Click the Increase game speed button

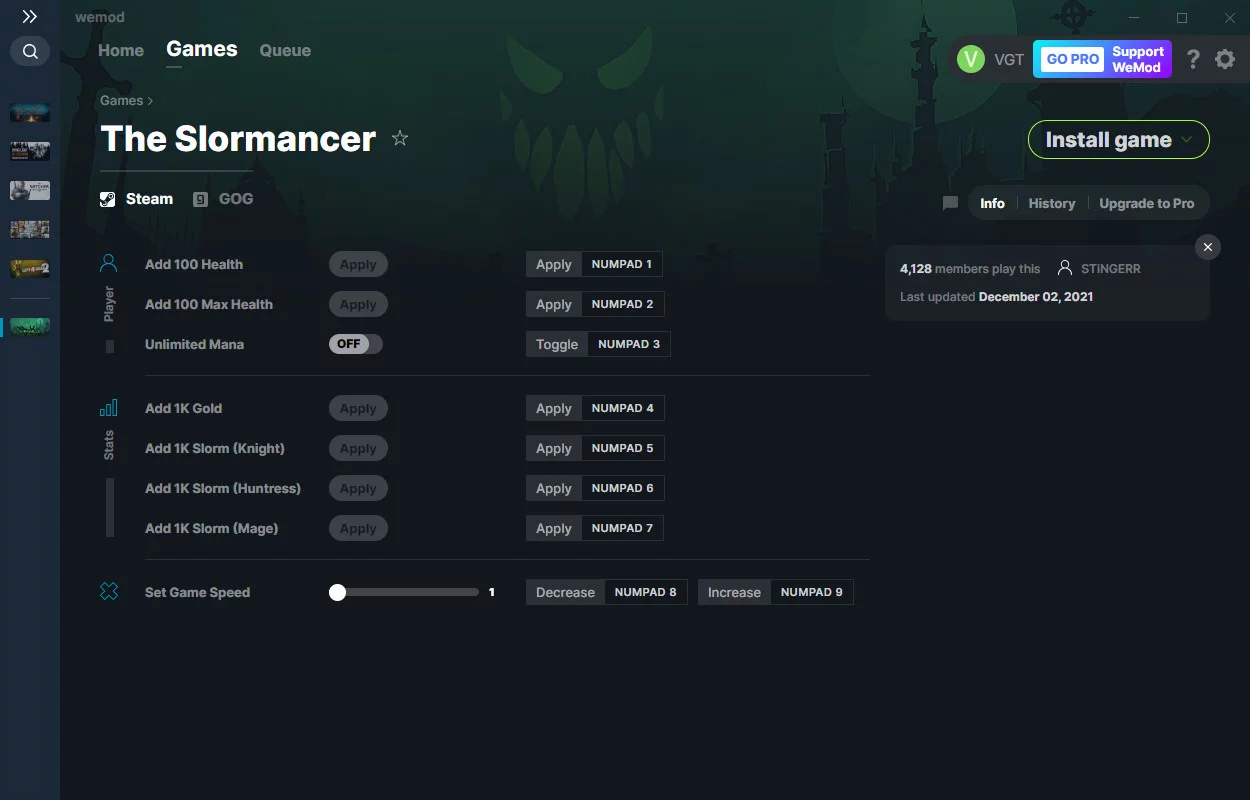tap(734, 592)
